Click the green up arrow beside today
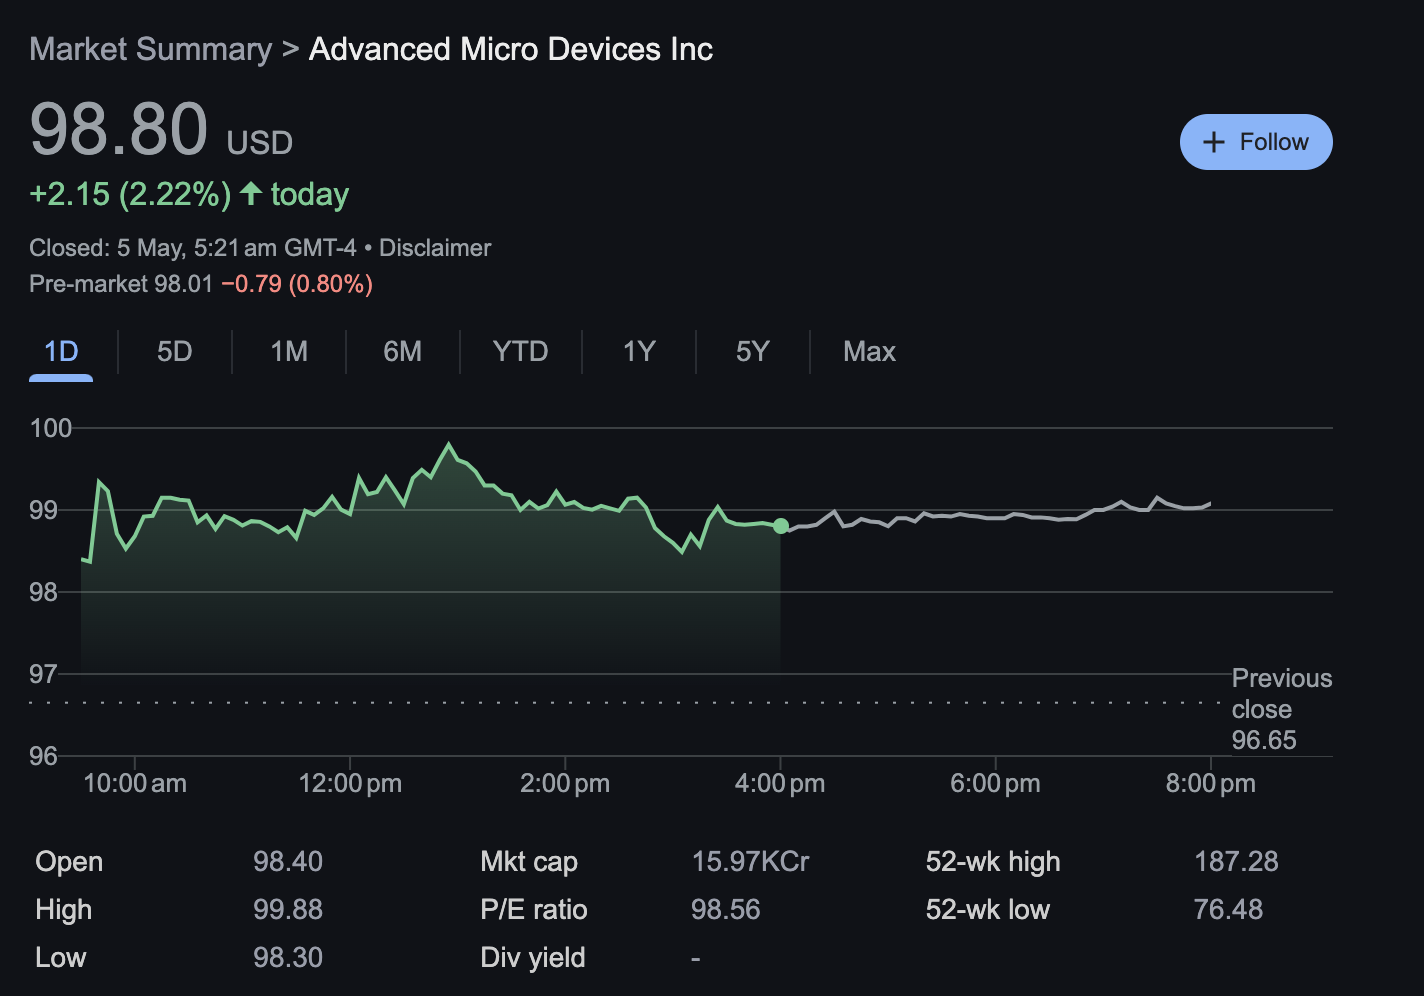Screen dimensions: 1424x996 click(251, 193)
